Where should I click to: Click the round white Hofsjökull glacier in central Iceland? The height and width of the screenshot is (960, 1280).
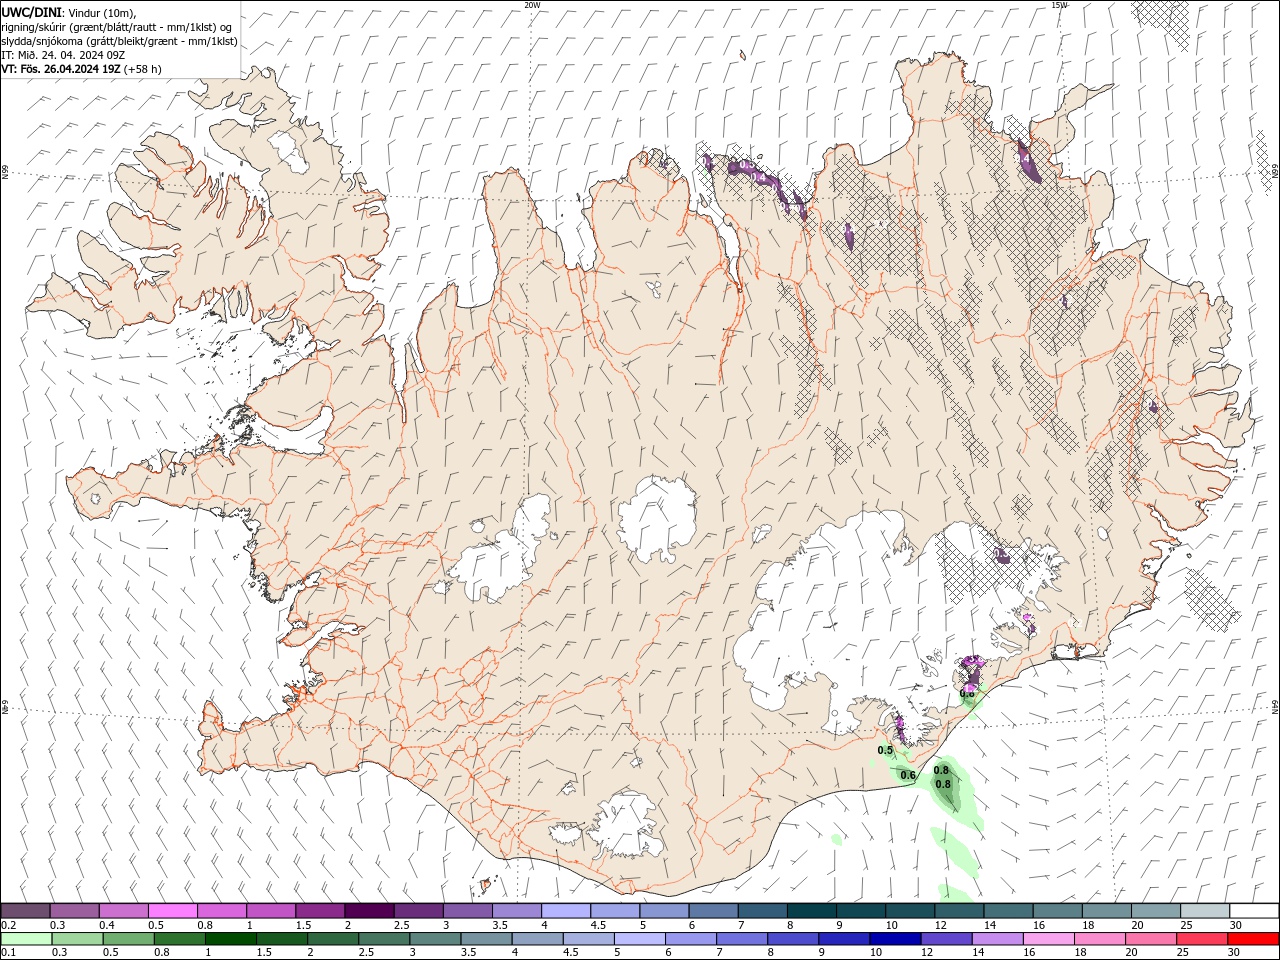click(x=657, y=517)
